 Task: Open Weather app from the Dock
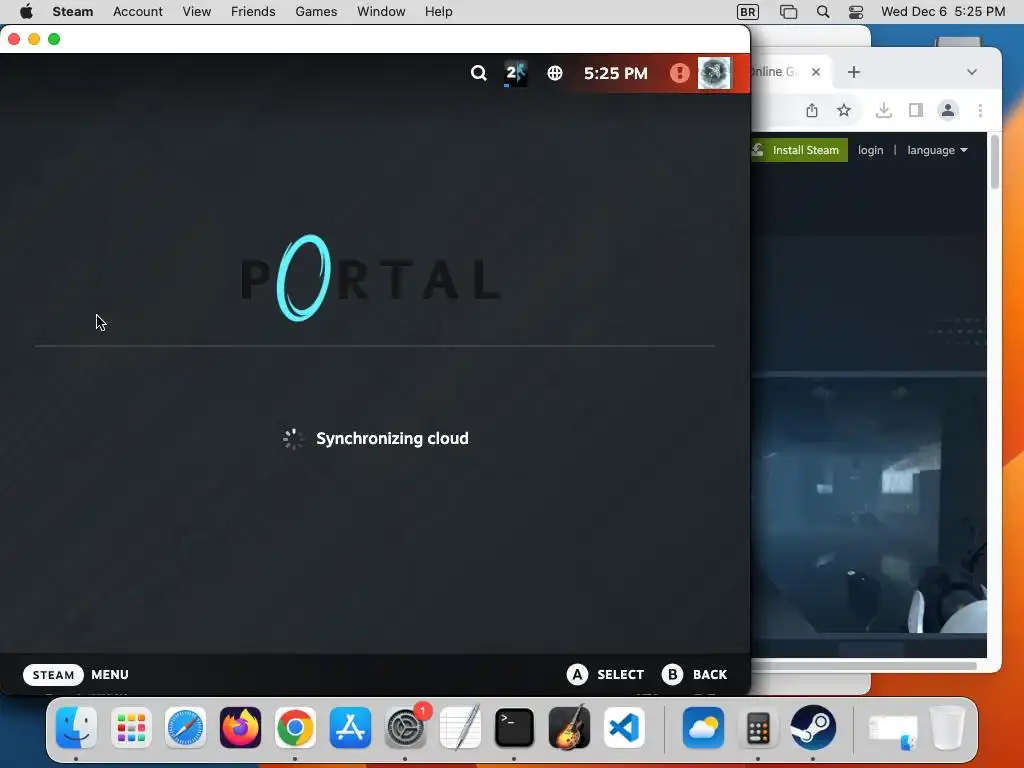pos(703,728)
